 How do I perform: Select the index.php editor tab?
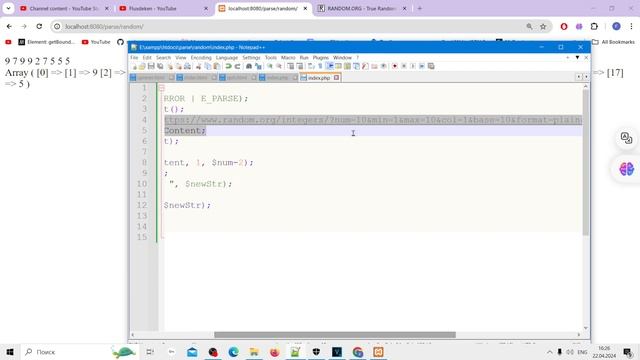click(x=319, y=78)
